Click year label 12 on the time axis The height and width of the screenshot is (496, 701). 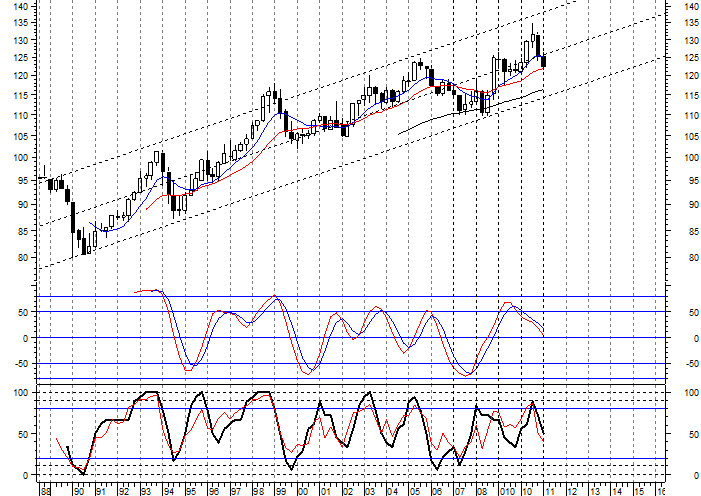tap(572, 492)
